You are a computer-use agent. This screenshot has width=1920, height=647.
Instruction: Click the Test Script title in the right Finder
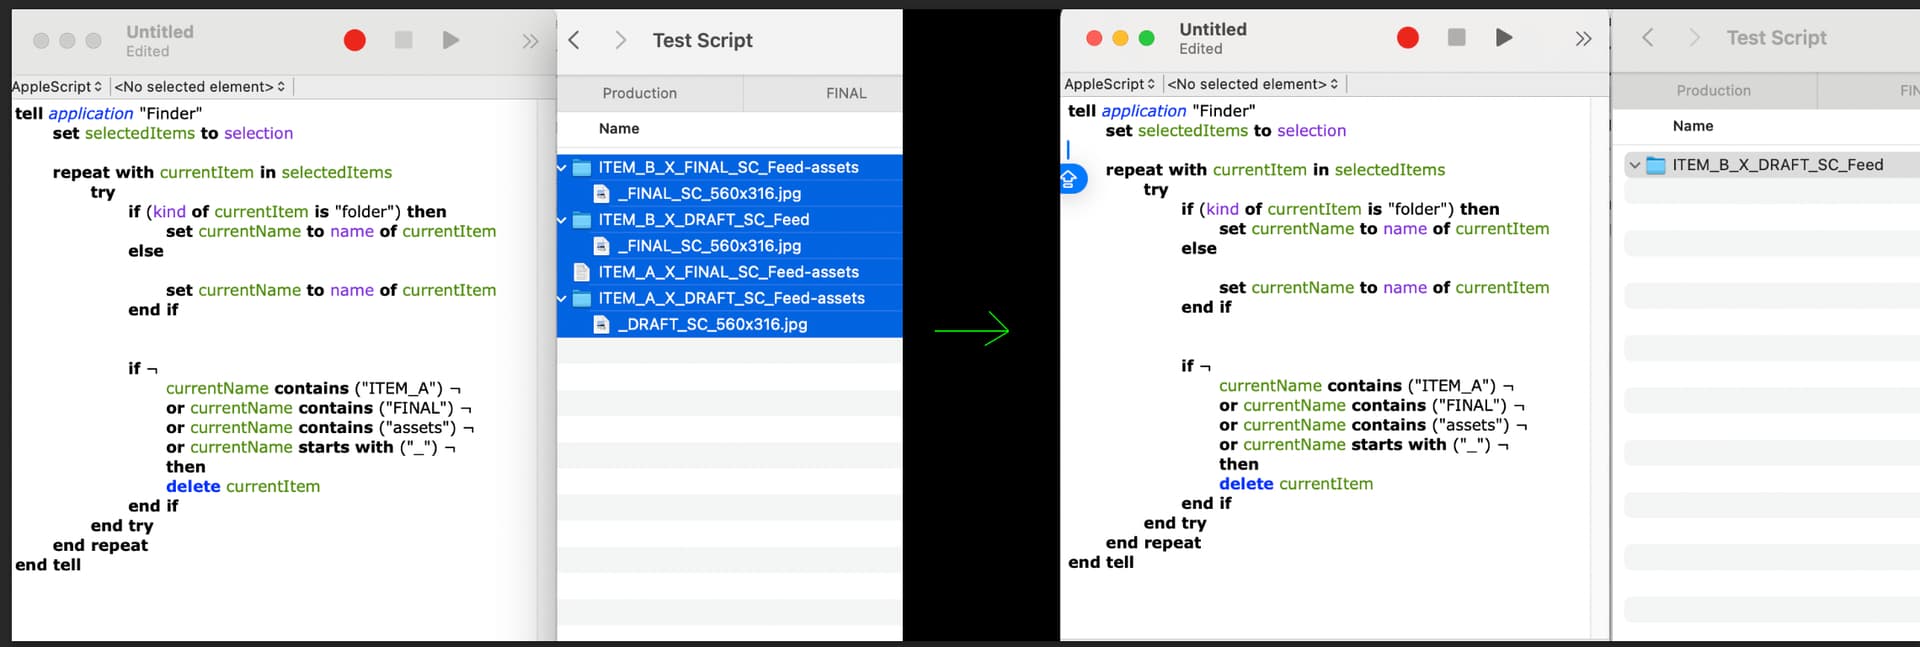click(1777, 37)
